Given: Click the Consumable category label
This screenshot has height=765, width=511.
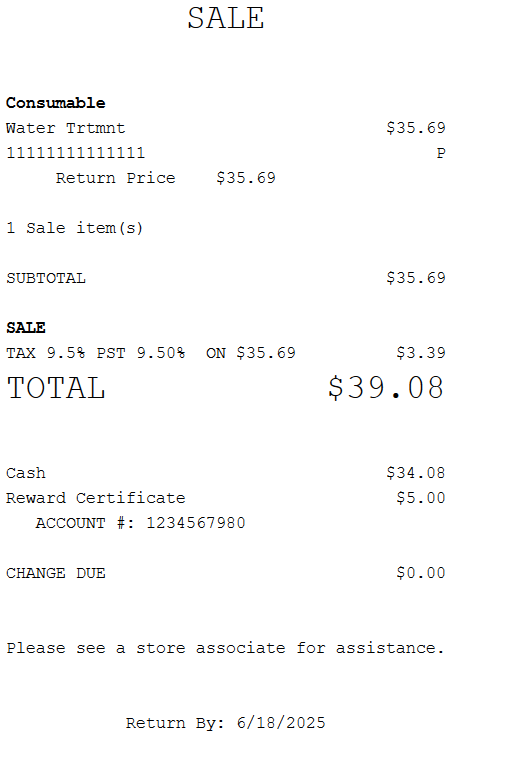Looking at the screenshot, I should (x=56, y=103).
